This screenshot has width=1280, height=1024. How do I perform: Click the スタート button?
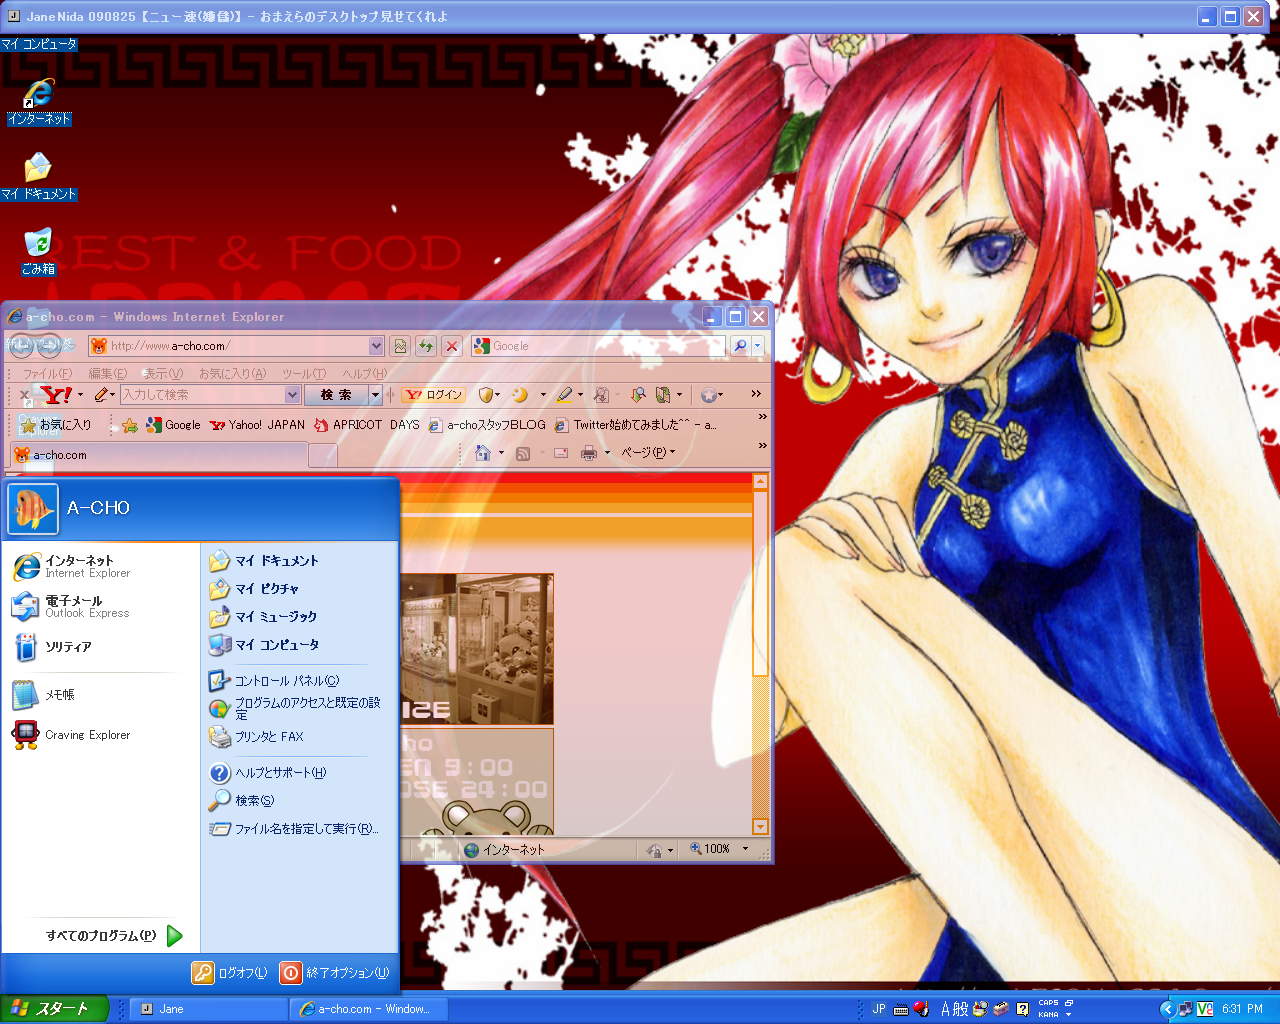[52, 1009]
